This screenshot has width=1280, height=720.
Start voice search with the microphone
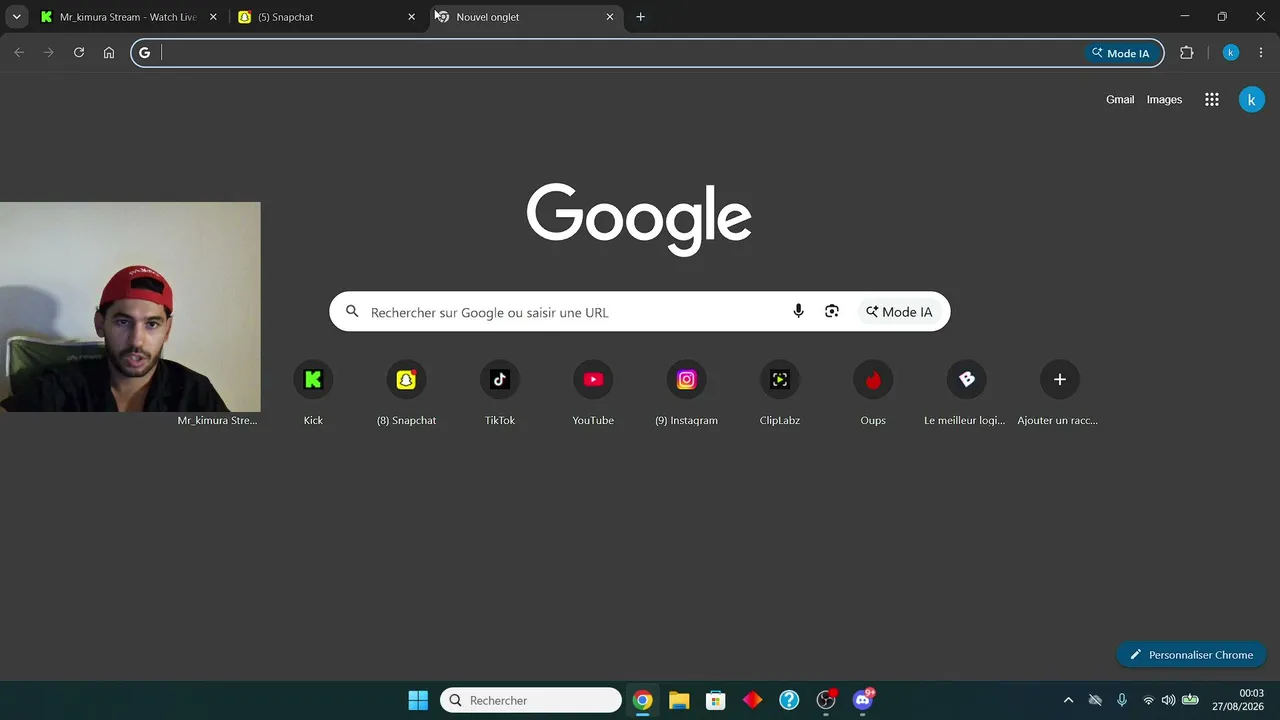(x=798, y=312)
